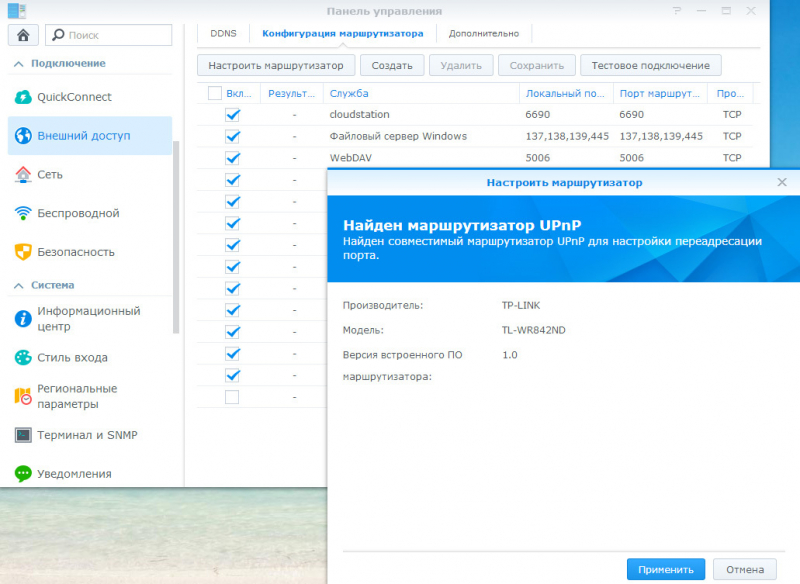Collapse the Система section
Viewport: 800px width, 584px height.
16,285
